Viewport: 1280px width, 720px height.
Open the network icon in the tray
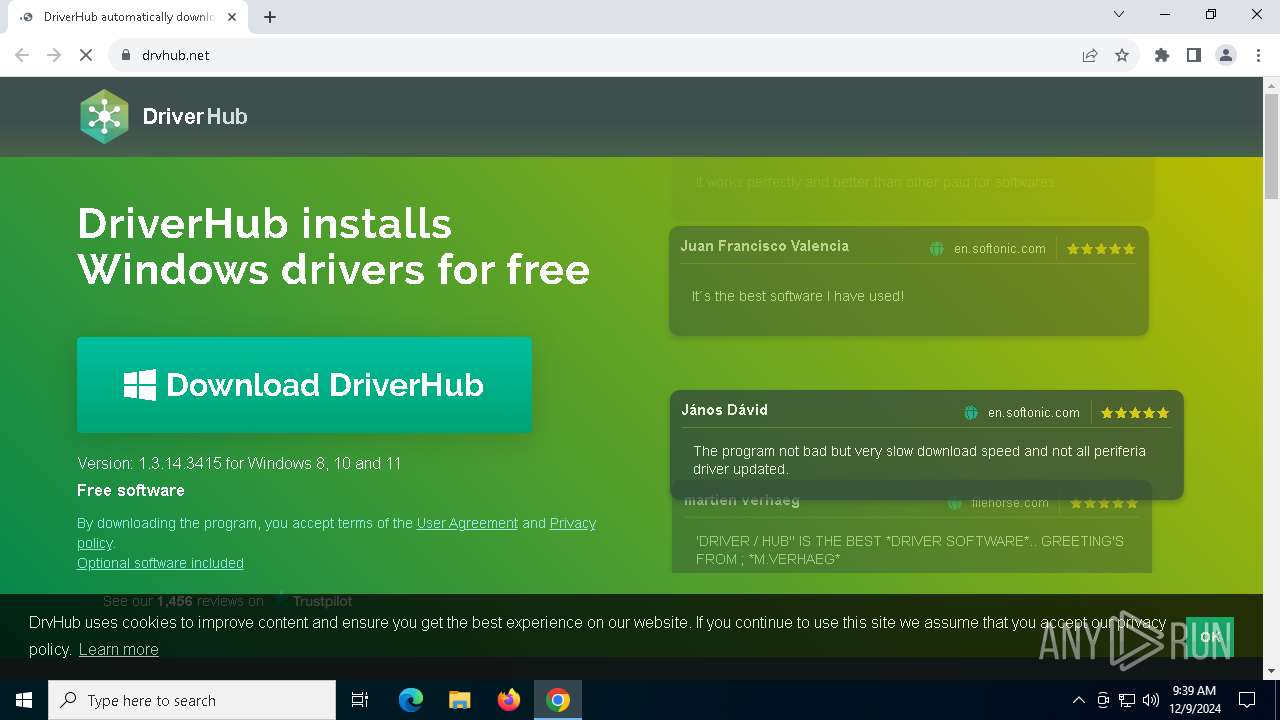pos(1127,700)
